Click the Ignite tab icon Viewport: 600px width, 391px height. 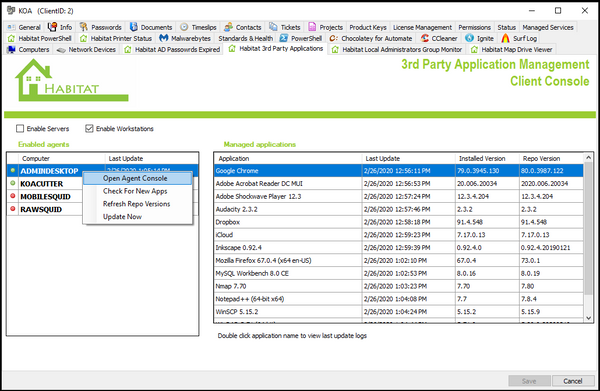point(470,38)
